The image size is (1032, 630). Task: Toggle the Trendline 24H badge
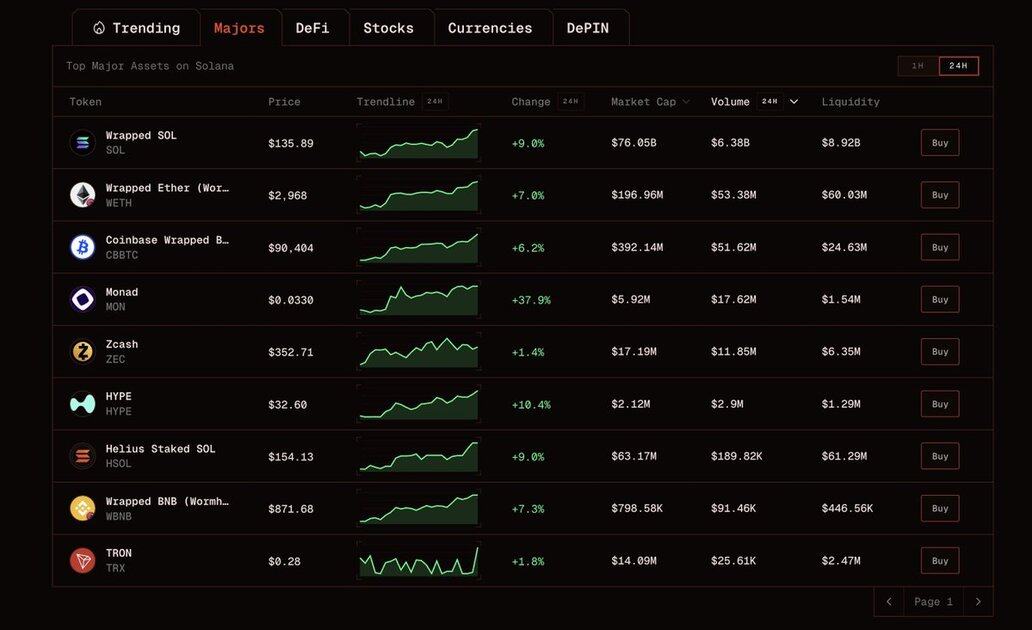(434, 101)
